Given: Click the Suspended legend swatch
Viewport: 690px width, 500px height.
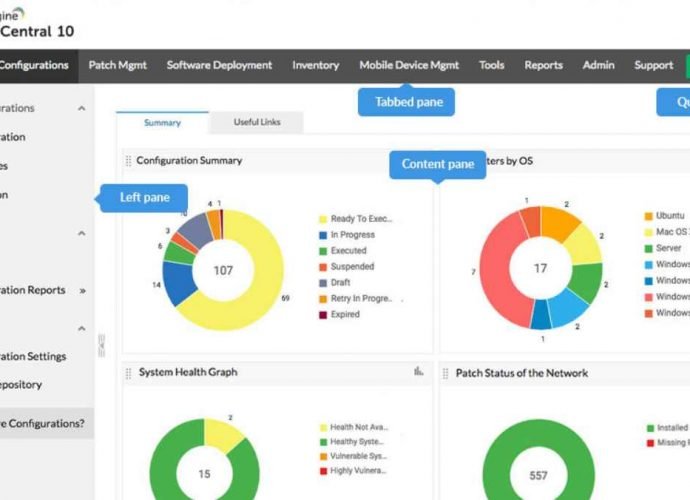Looking at the screenshot, I should click(323, 267).
